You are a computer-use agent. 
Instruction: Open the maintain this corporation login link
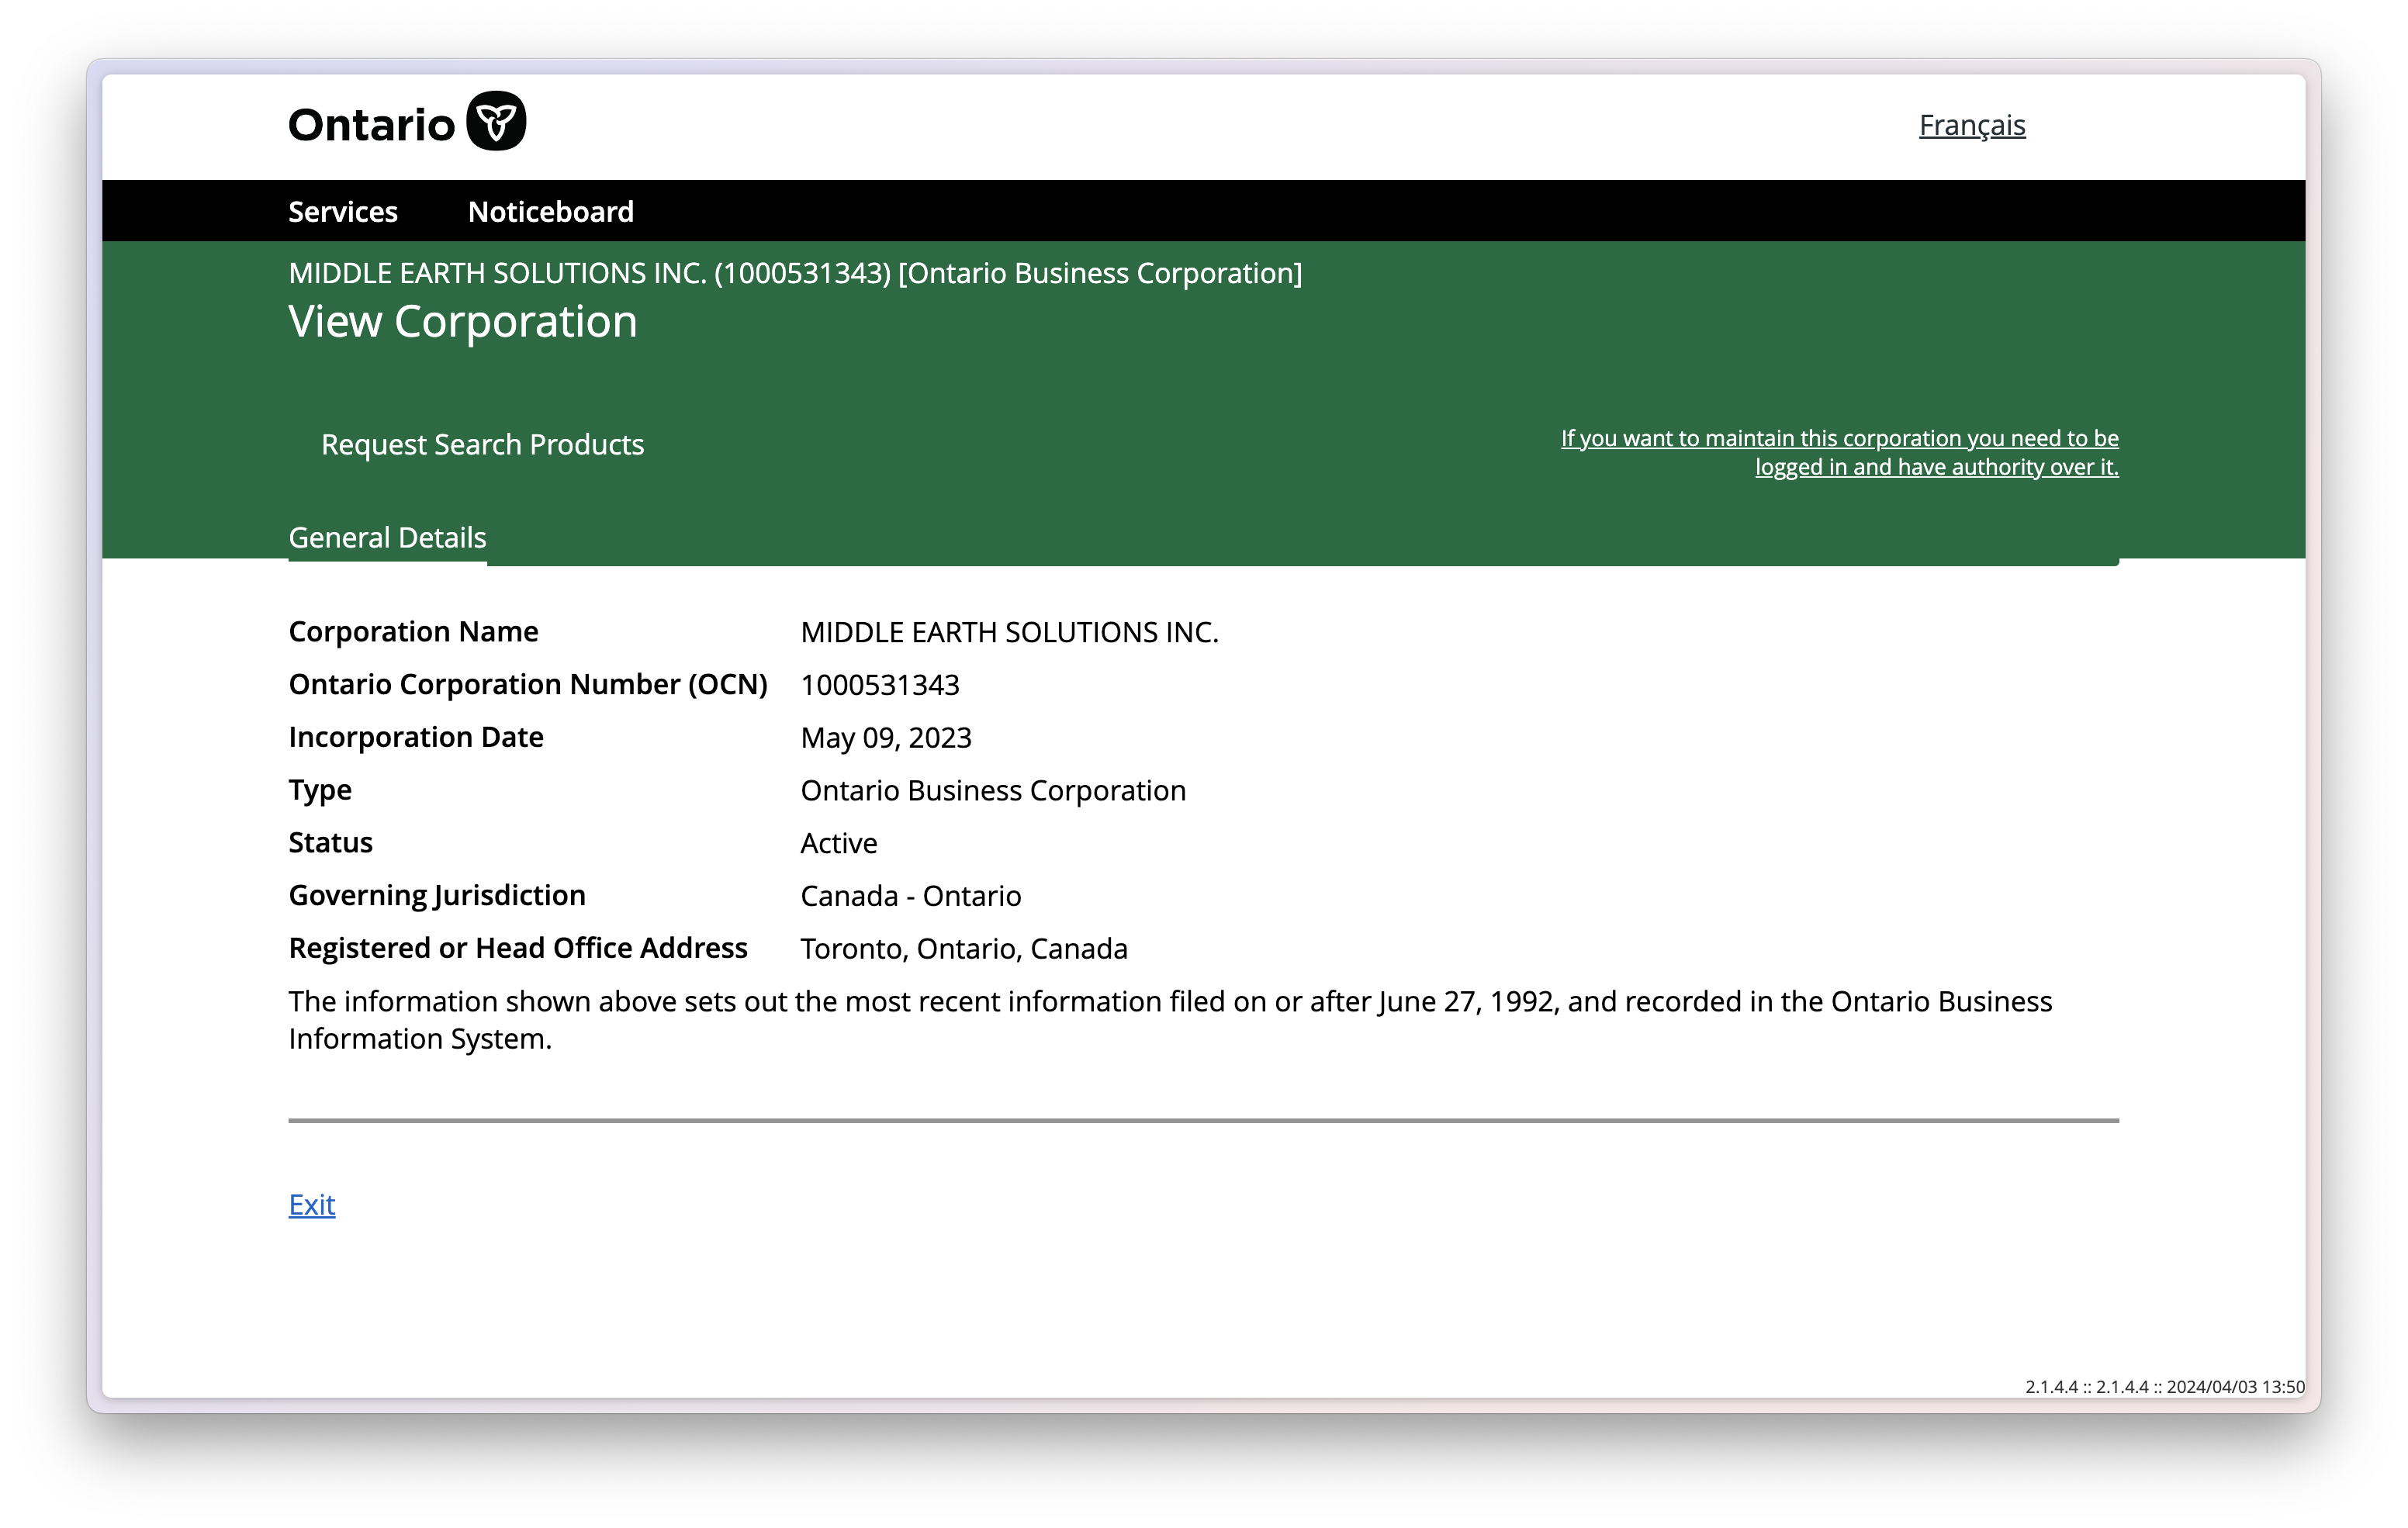[1839, 452]
